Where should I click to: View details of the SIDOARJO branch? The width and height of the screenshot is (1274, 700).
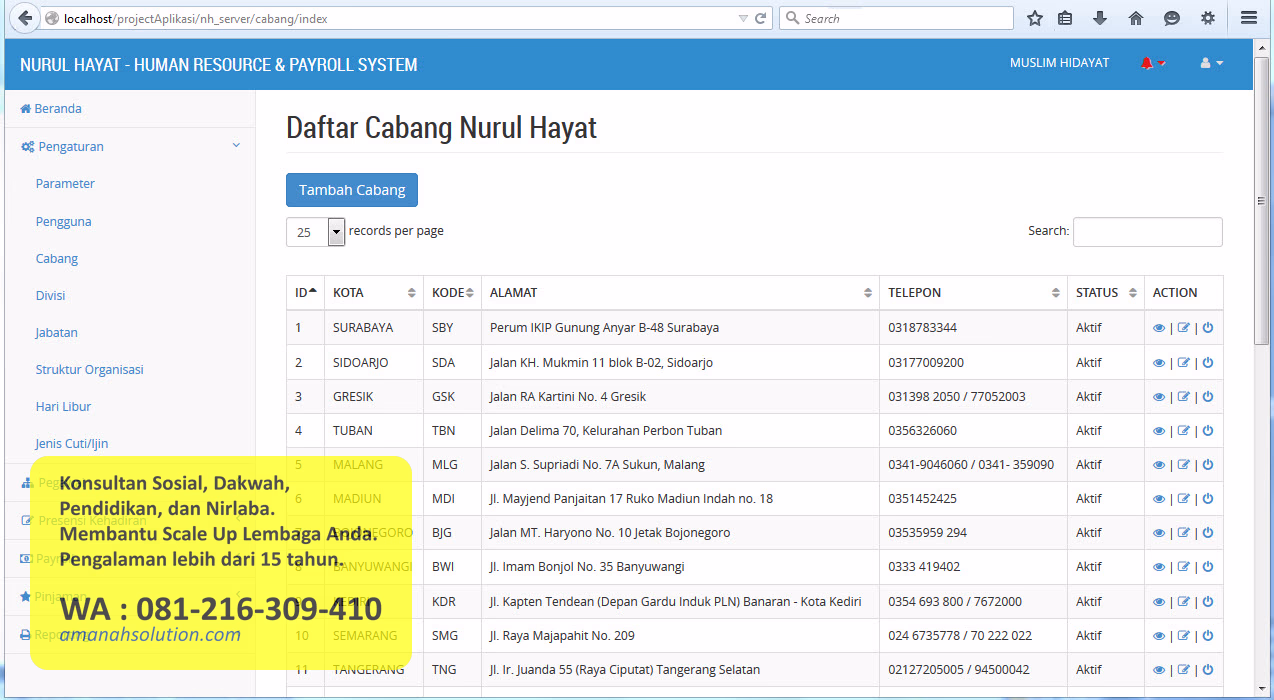click(1159, 363)
